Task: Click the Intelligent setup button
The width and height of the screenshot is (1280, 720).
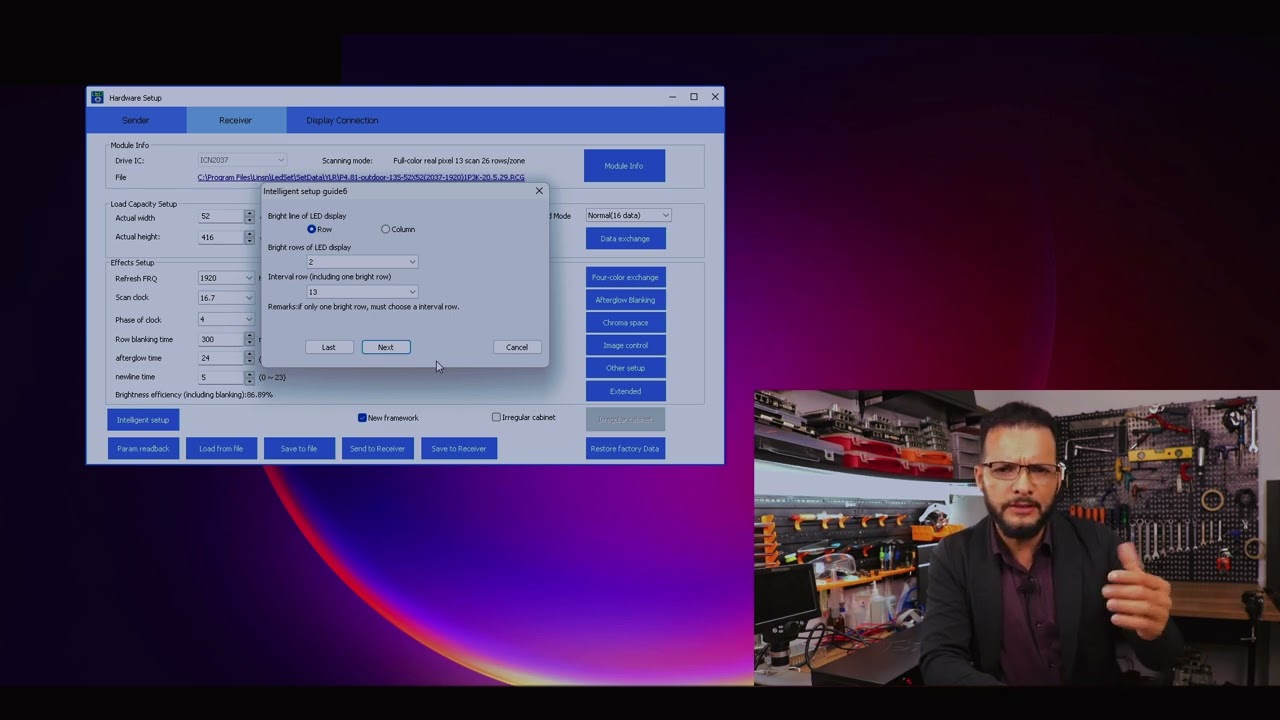Action: tap(143, 420)
